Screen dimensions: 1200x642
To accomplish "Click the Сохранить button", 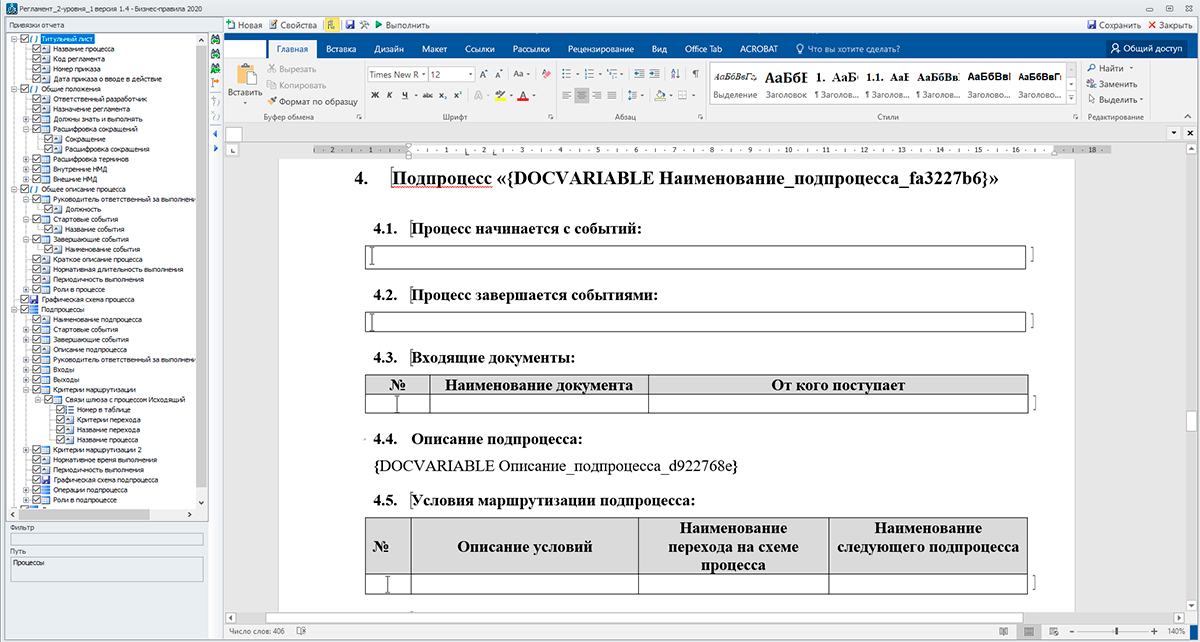I will pyautogui.click(x=1113, y=25).
